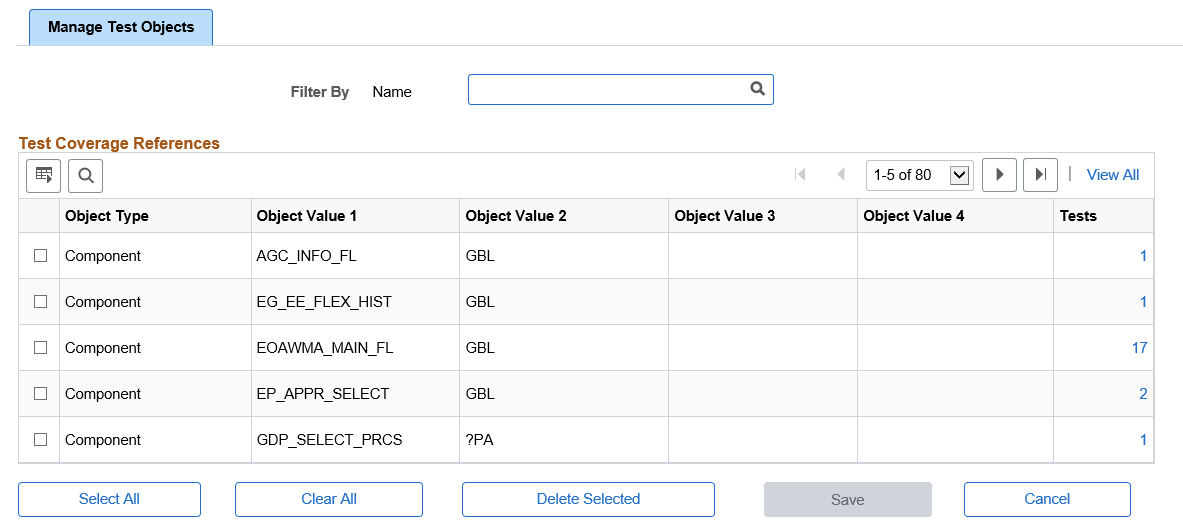Click the View All link
The image size is (1183, 524).
pyautogui.click(x=1113, y=175)
